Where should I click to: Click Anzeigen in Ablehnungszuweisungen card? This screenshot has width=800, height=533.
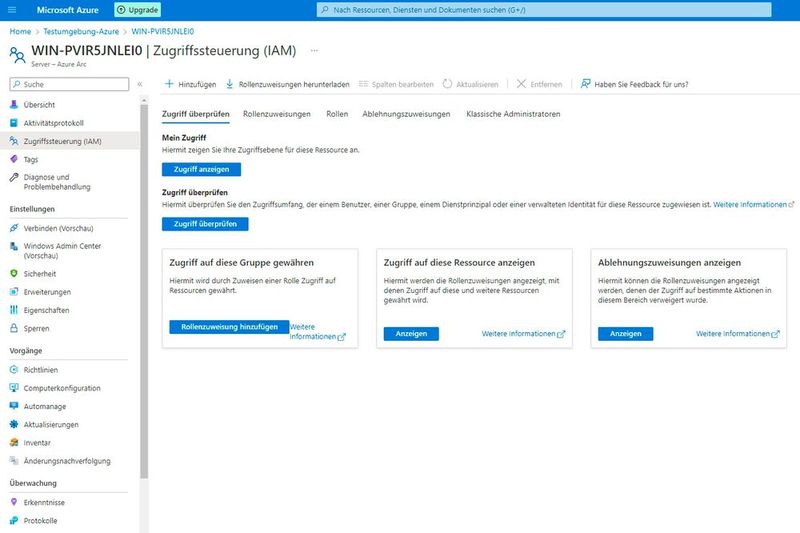coord(626,334)
